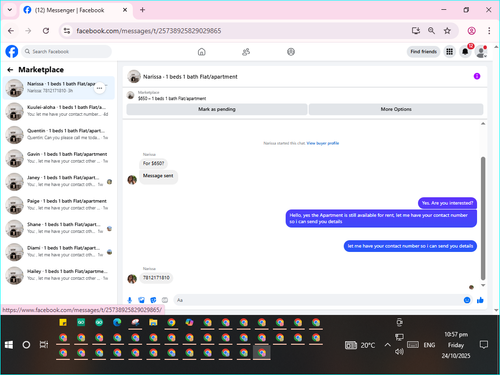Click View buyer profile link

pyautogui.click(x=323, y=143)
